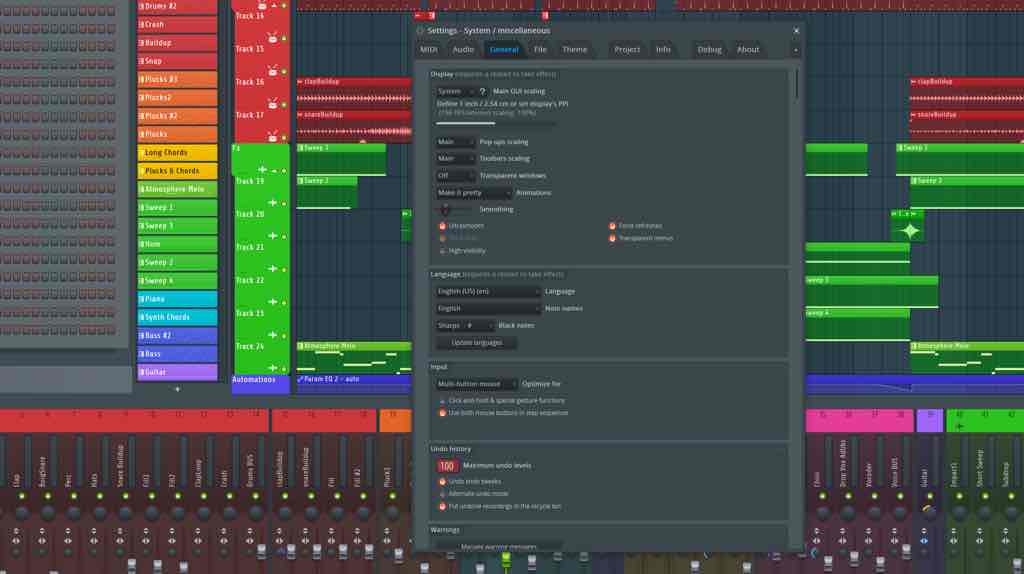Open the Note names dropdown
1024x574 pixels.
click(x=488, y=308)
